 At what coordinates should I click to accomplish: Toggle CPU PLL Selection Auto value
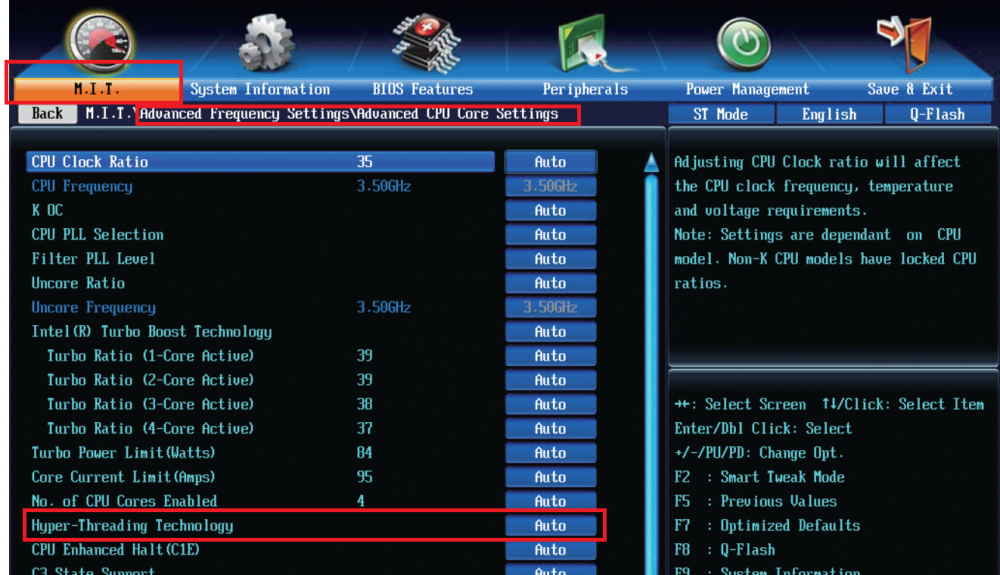tap(550, 235)
